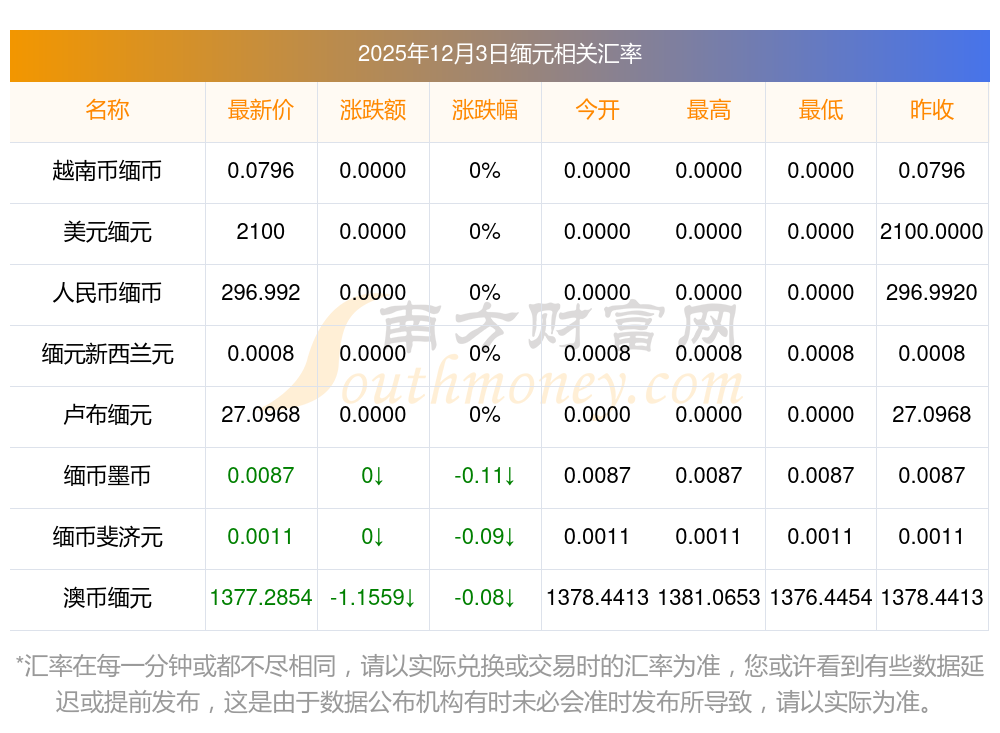1000x733 pixels.
Task: Click the 涨跌额 column header
Action: pyautogui.click(x=373, y=110)
